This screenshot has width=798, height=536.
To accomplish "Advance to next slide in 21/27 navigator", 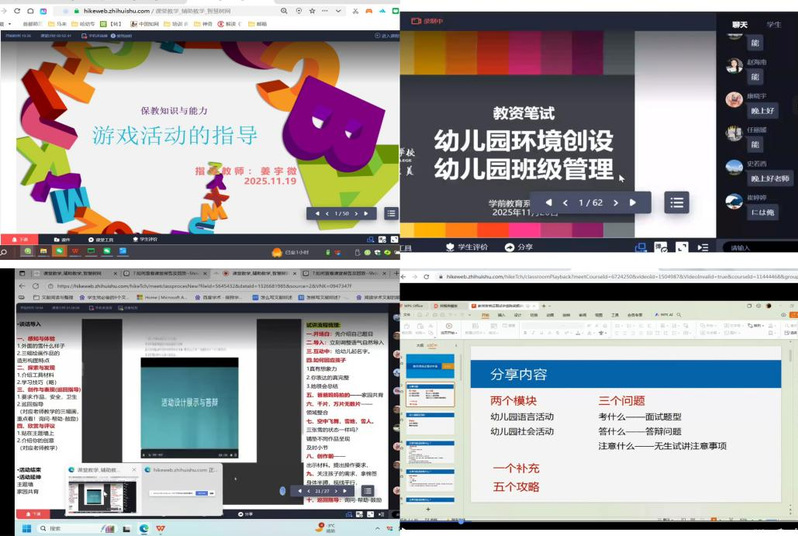I will tap(338, 491).
